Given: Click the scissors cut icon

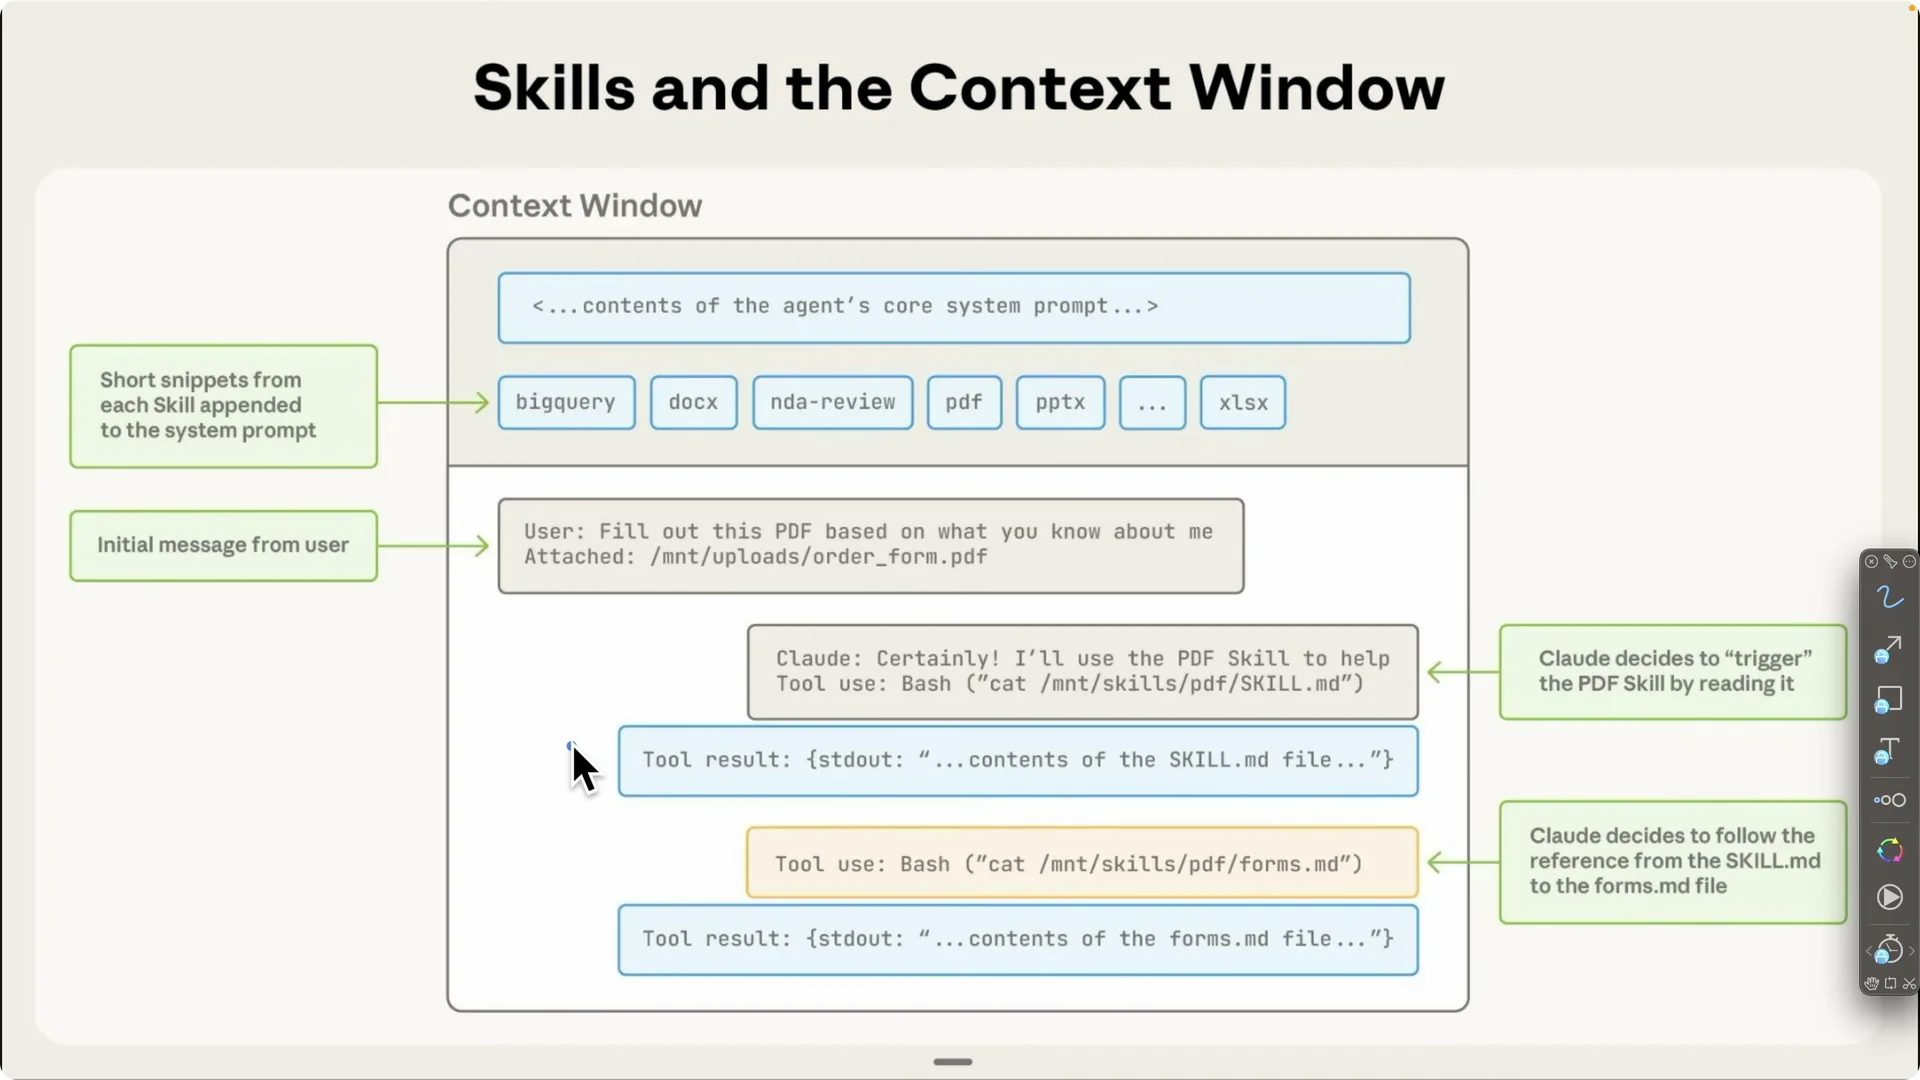Looking at the screenshot, I should [x=1909, y=984].
